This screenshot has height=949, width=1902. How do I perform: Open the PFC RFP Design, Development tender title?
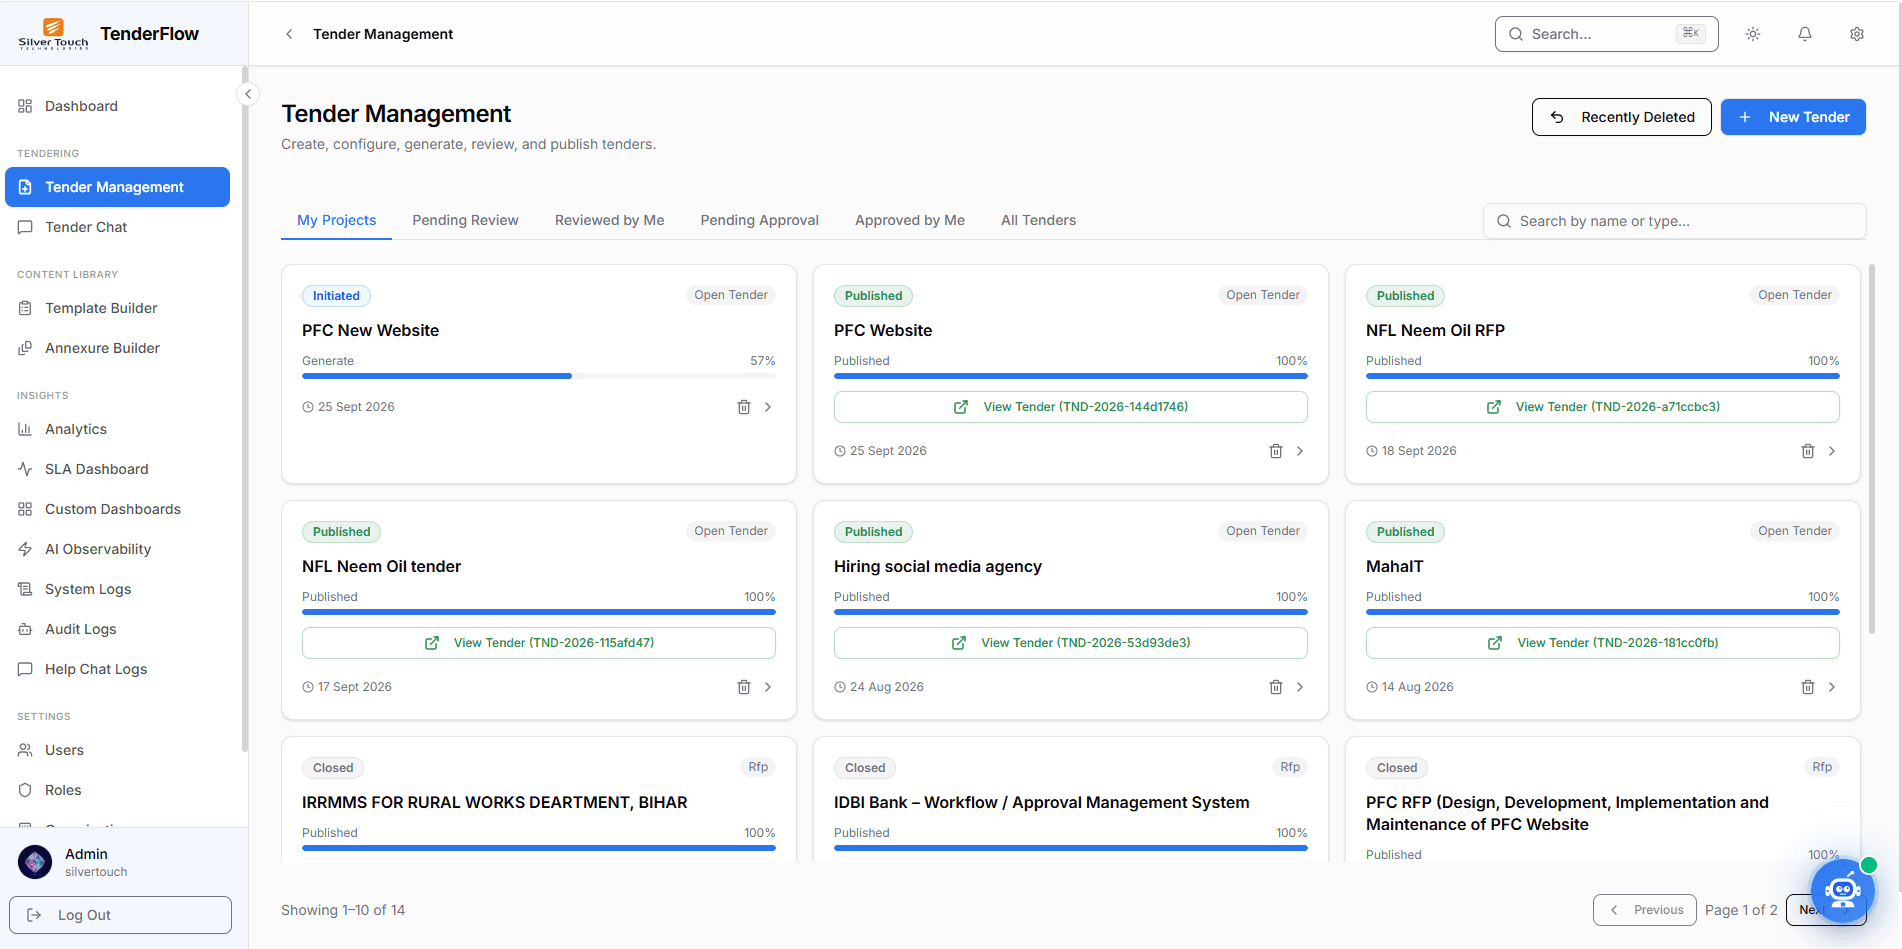pyautogui.click(x=1568, y=813)
